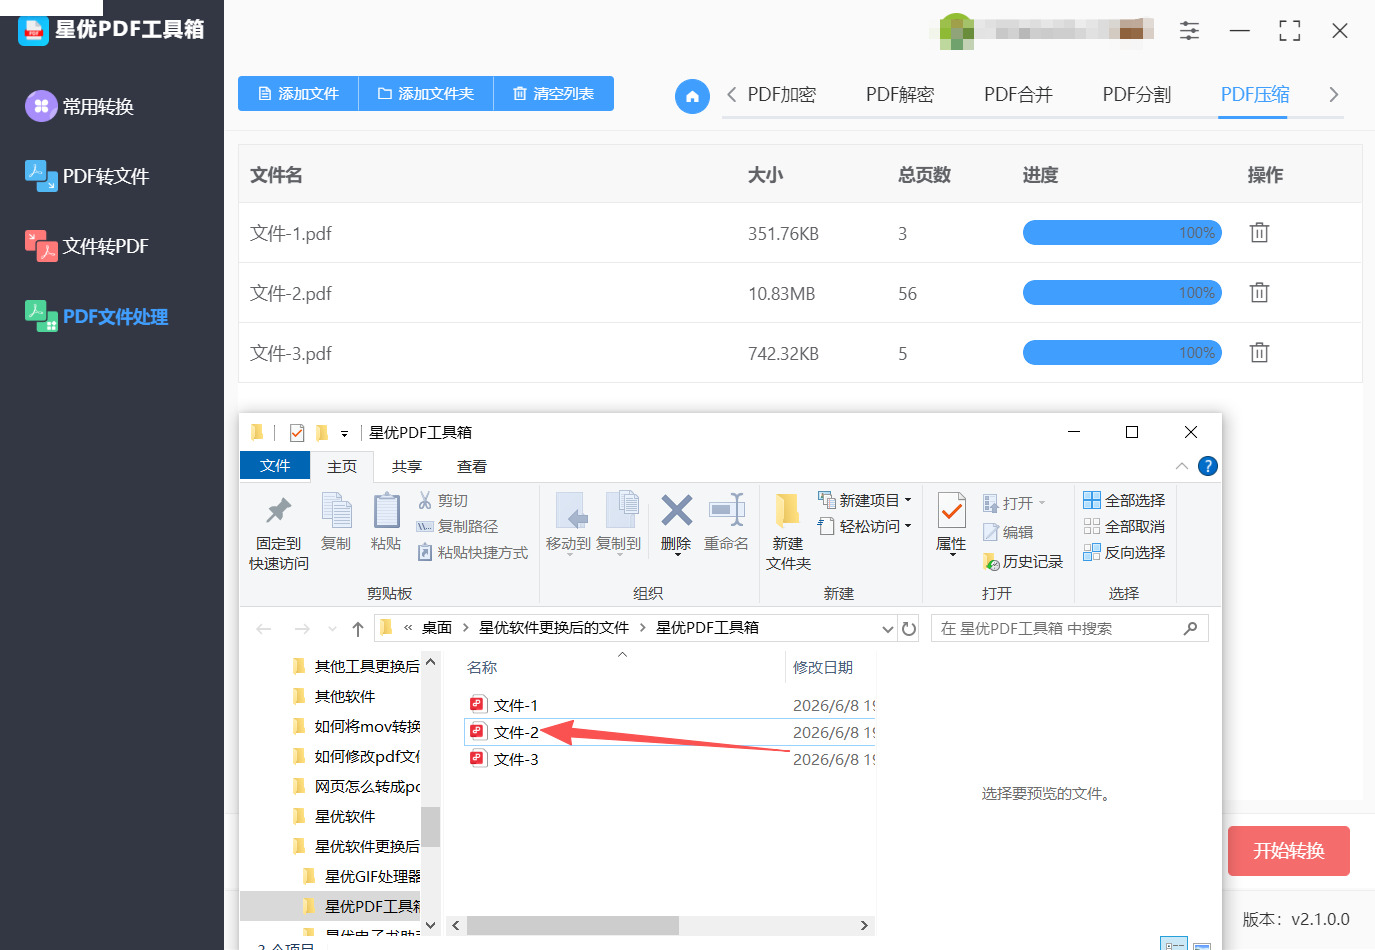This screenshot has width=1375, height=950.
Task: Open recent locations dropdown in Explorer
Action: coord(332,629)
